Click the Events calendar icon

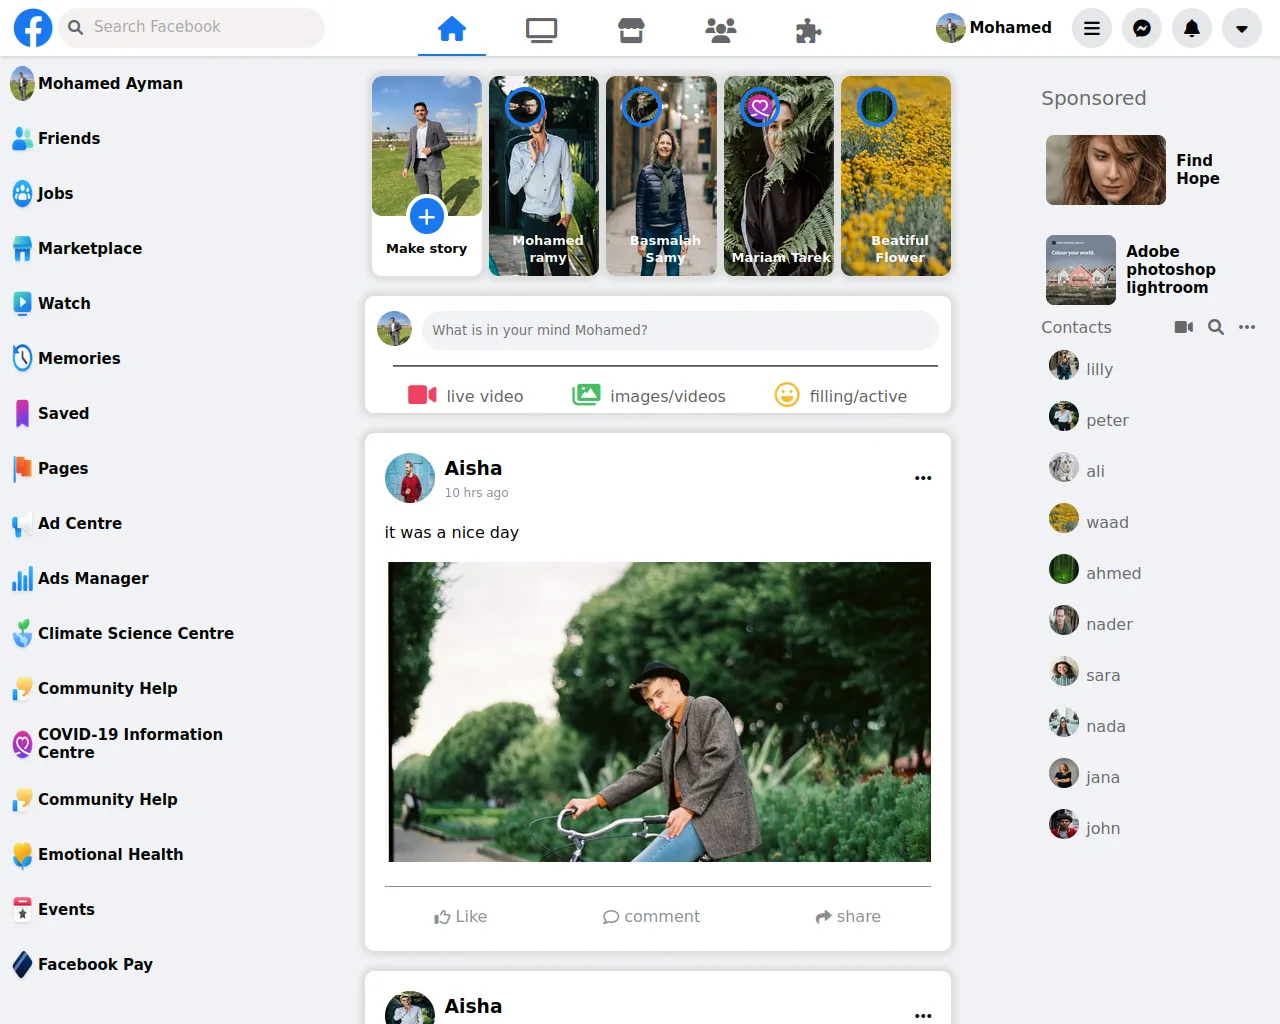pyautogui.click(x=22, y=910)
